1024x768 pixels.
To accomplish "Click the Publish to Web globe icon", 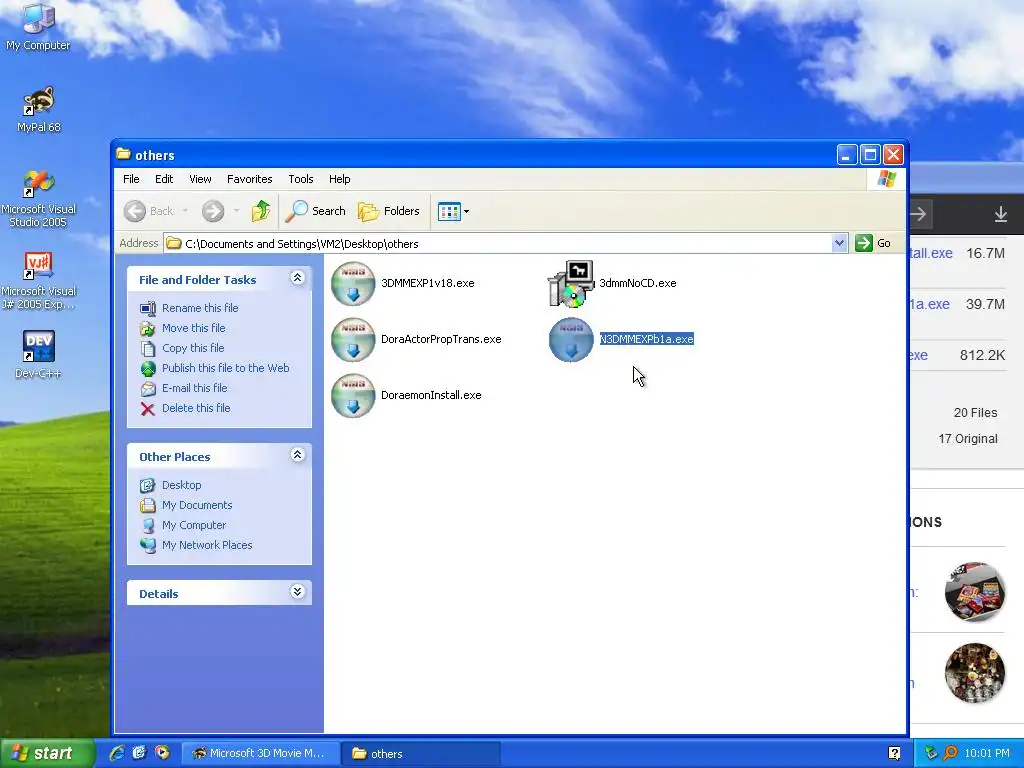I will 148,369.
